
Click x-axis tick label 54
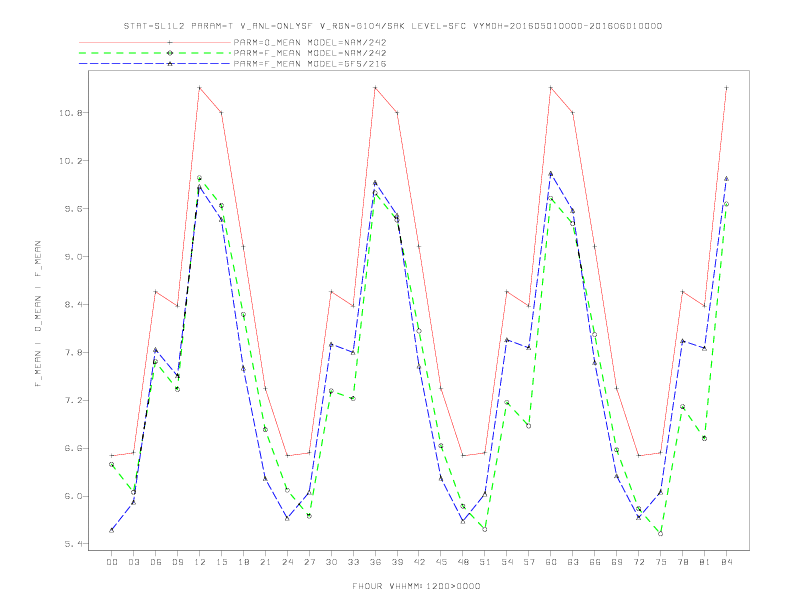(507, 562)
